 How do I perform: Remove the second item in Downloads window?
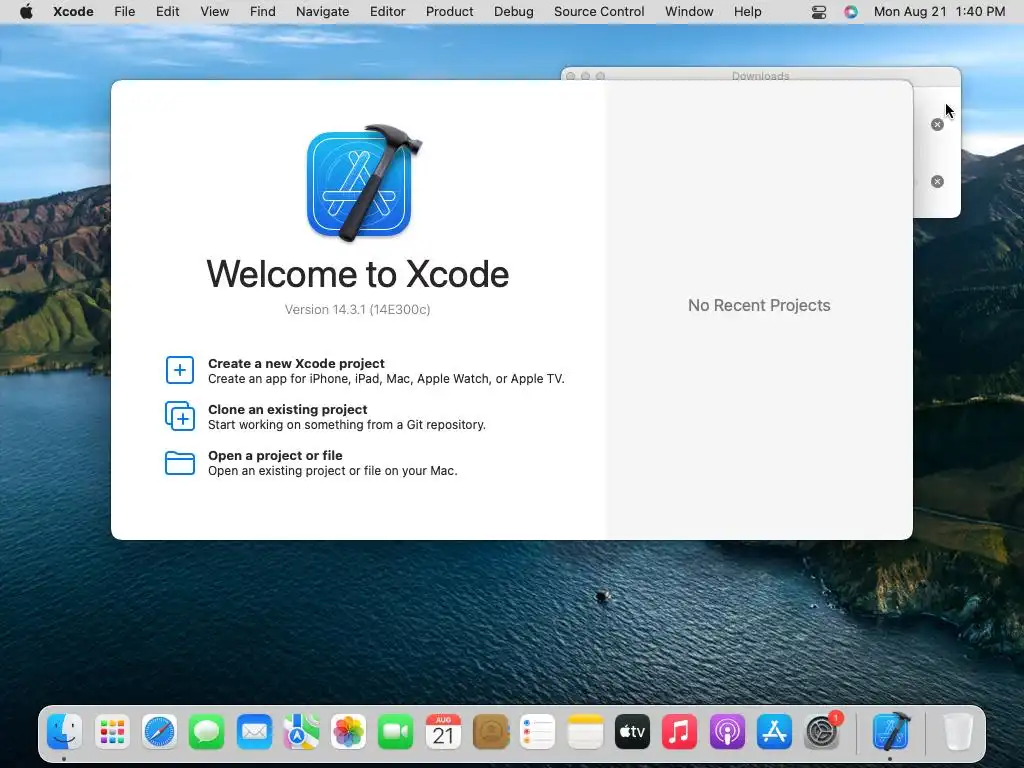(937, 182)
